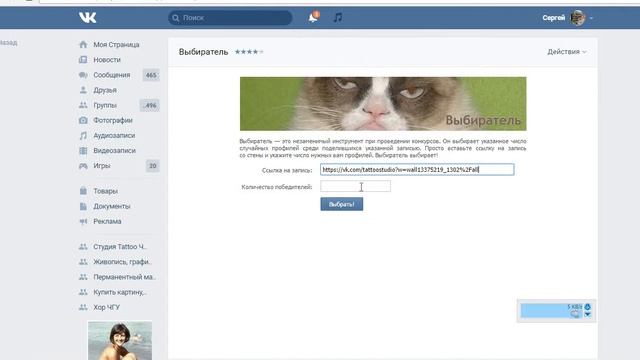Open Перманентный ма.. group link
This screenshot has width=640, height=360.
pos(124,277)
